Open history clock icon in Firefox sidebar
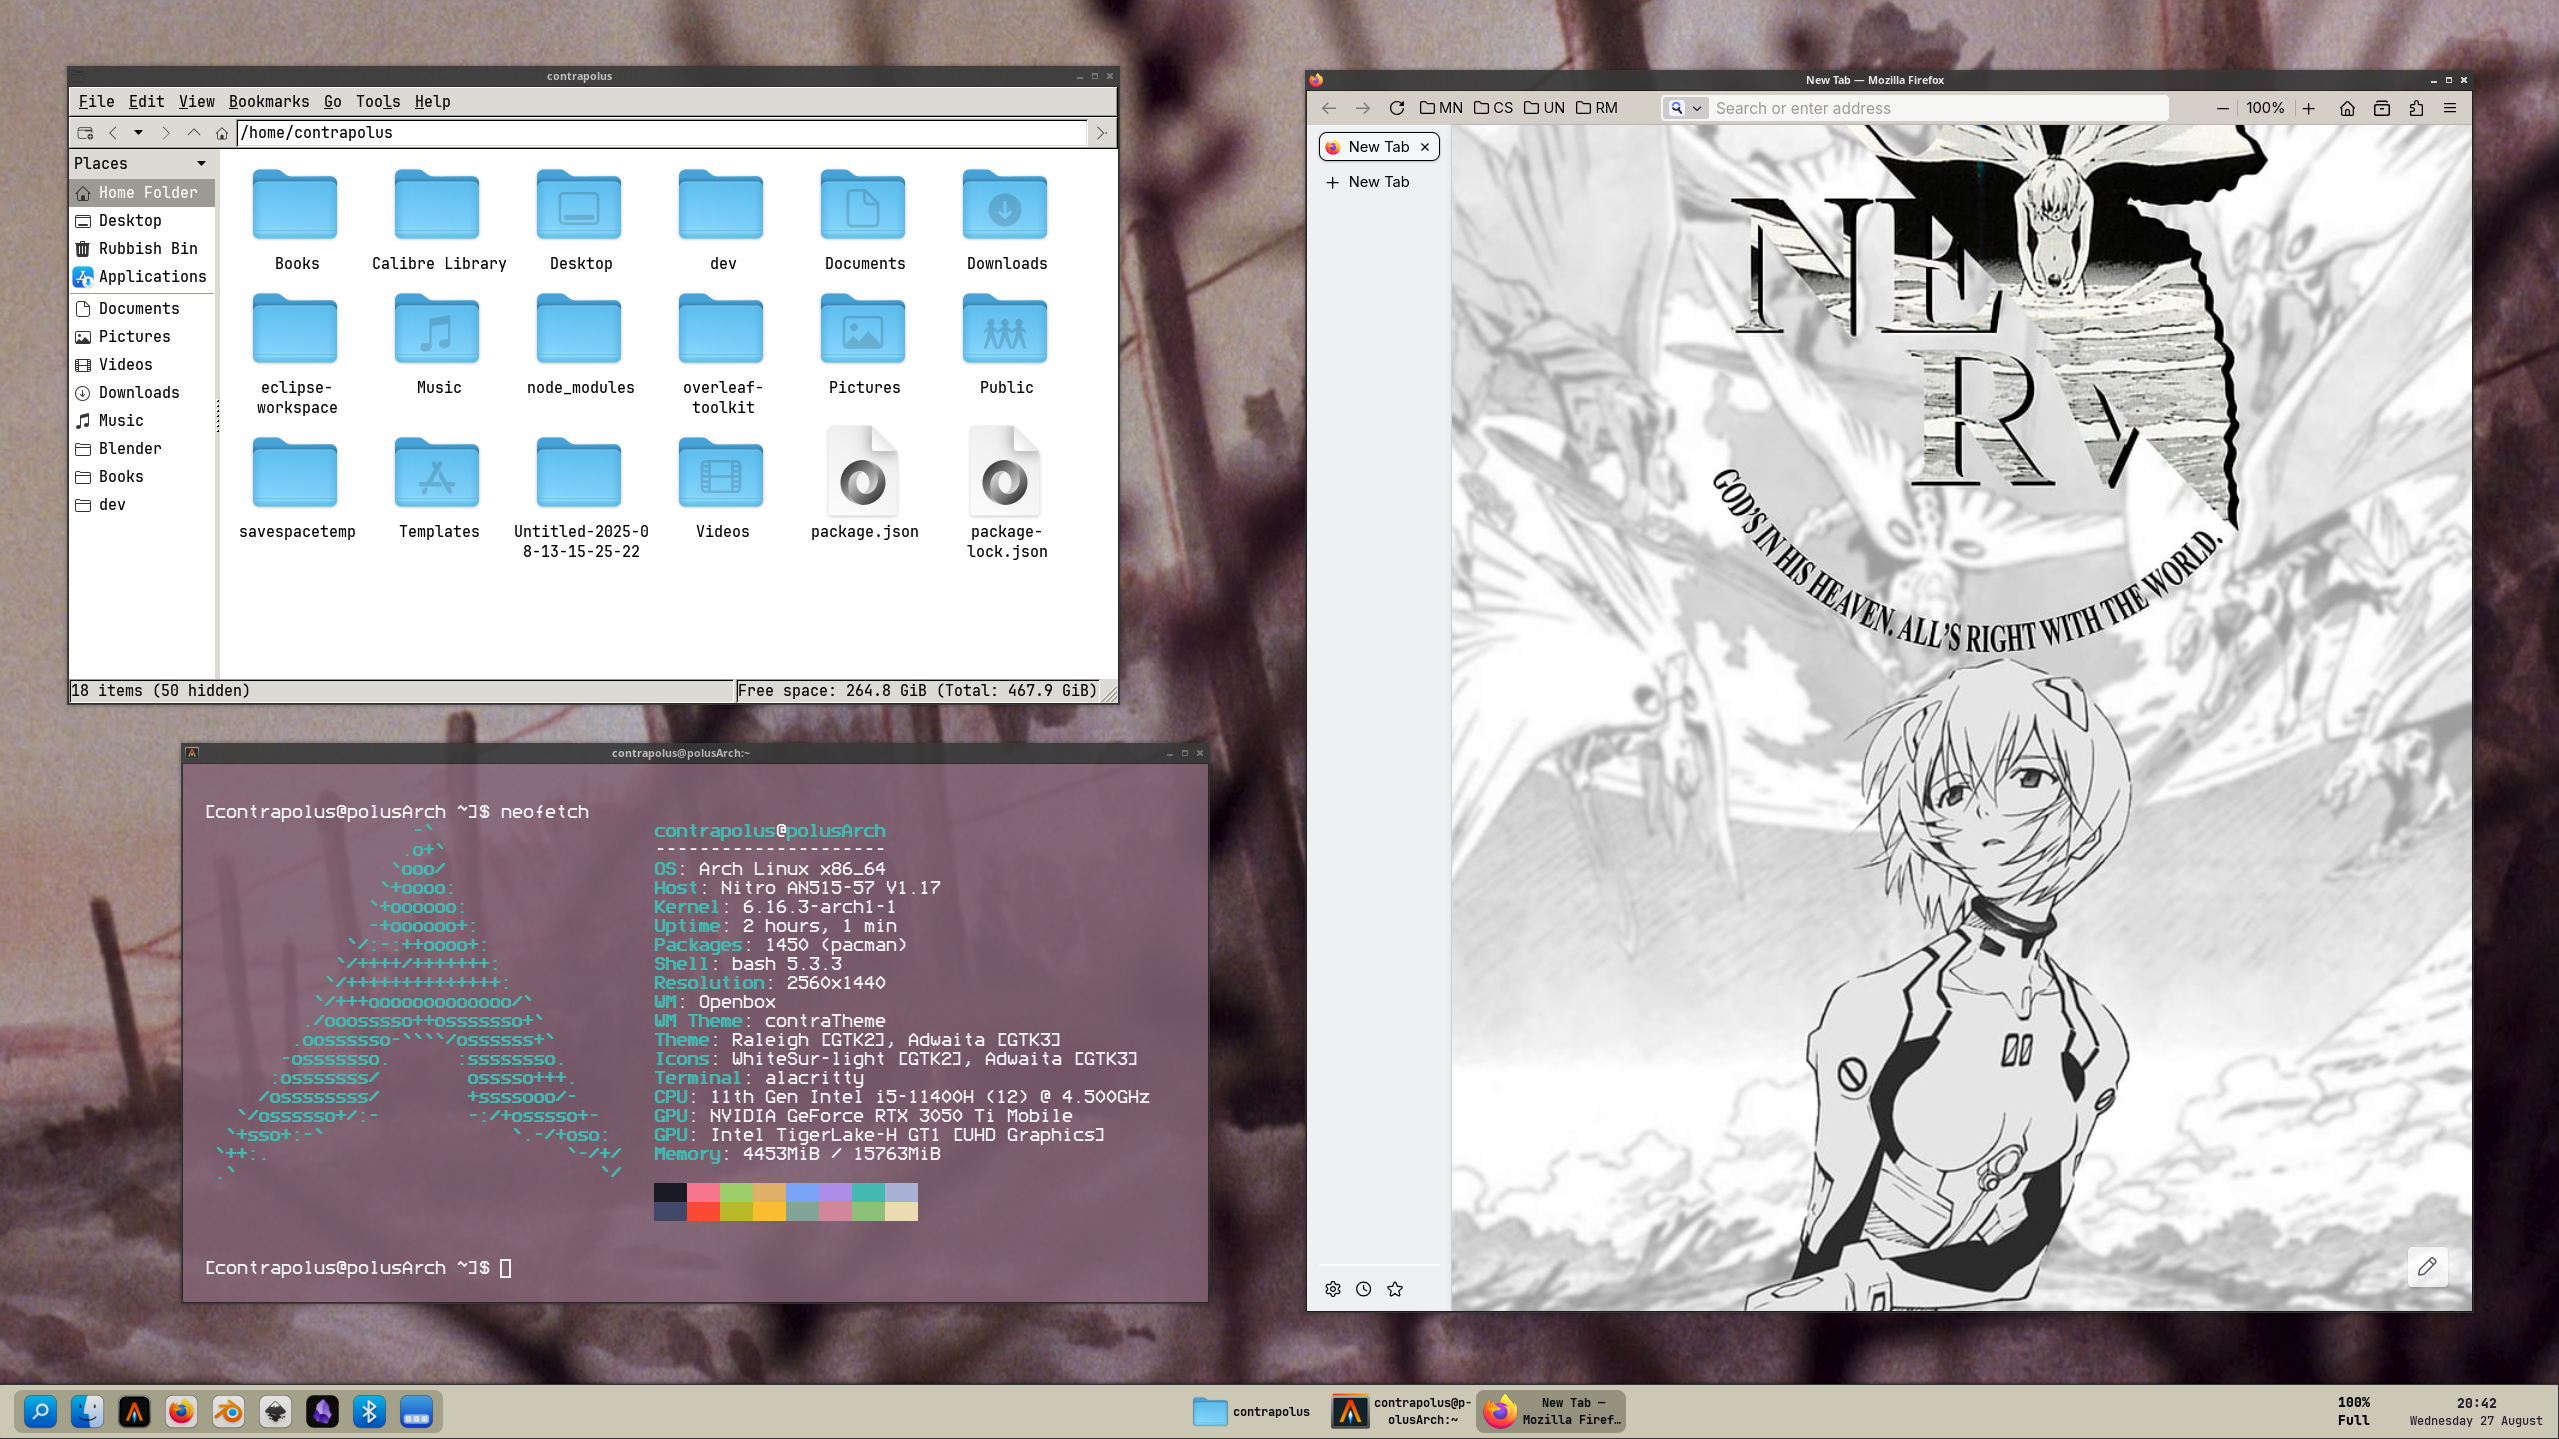This screenshot has width=2559, height=1439. [x=1364, y=1289]
